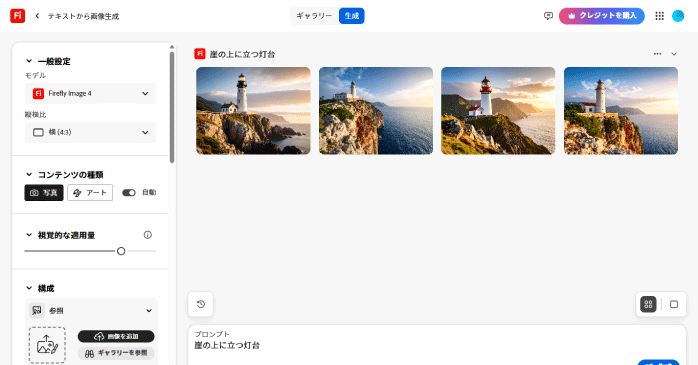
Task: Show info for 視覚的な適用量
Action: pos(148,235)
